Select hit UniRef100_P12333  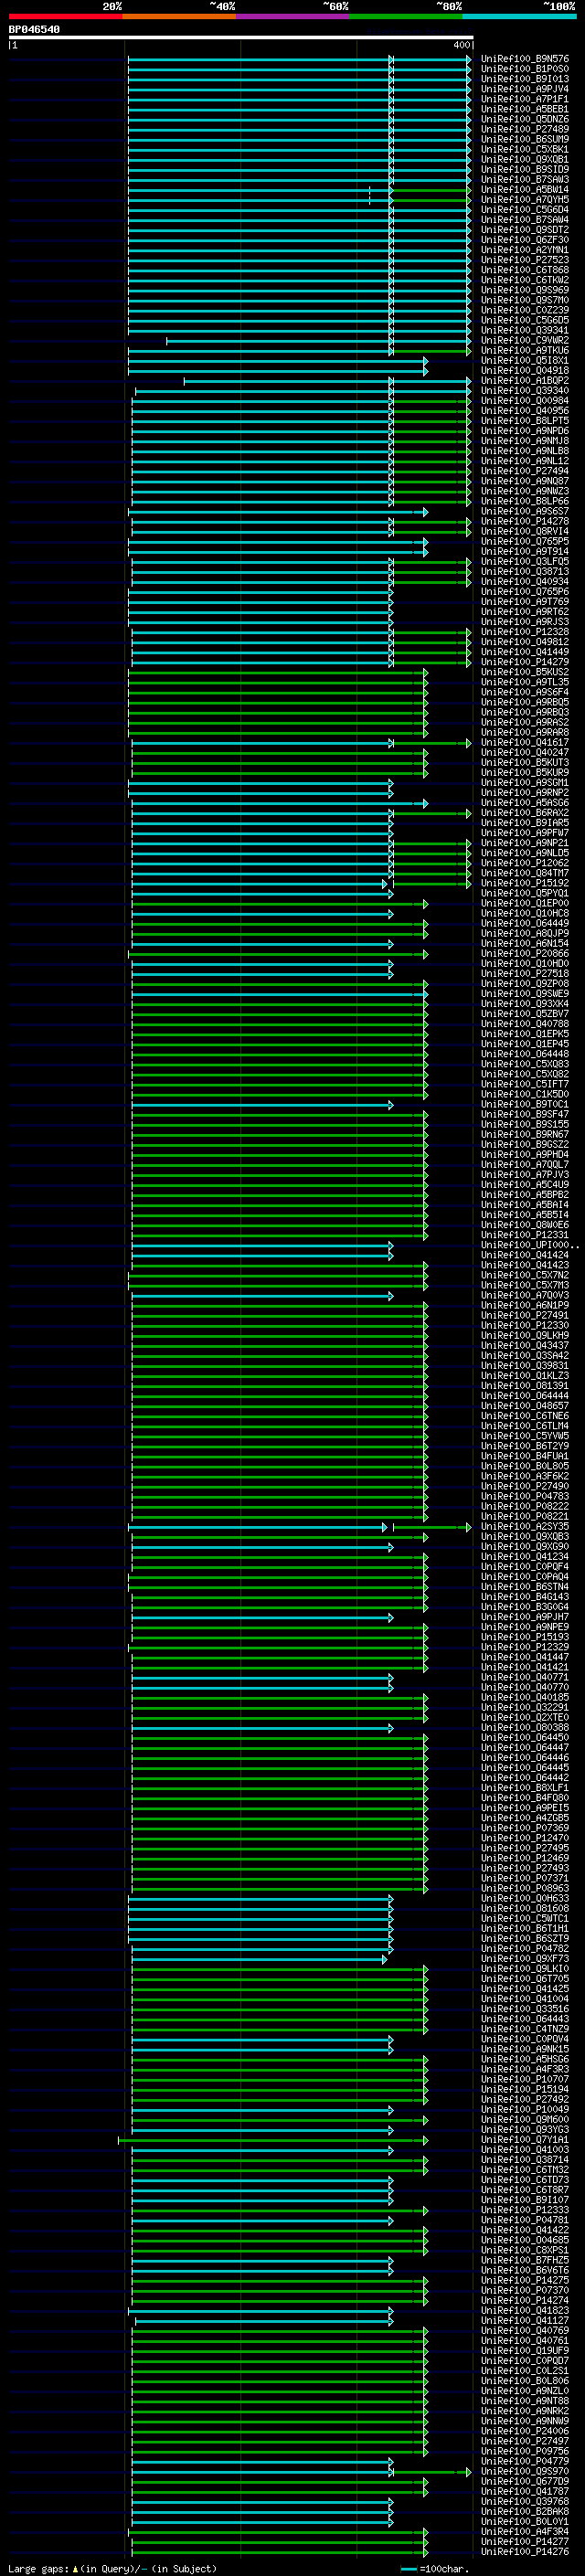click(525, 2209)
